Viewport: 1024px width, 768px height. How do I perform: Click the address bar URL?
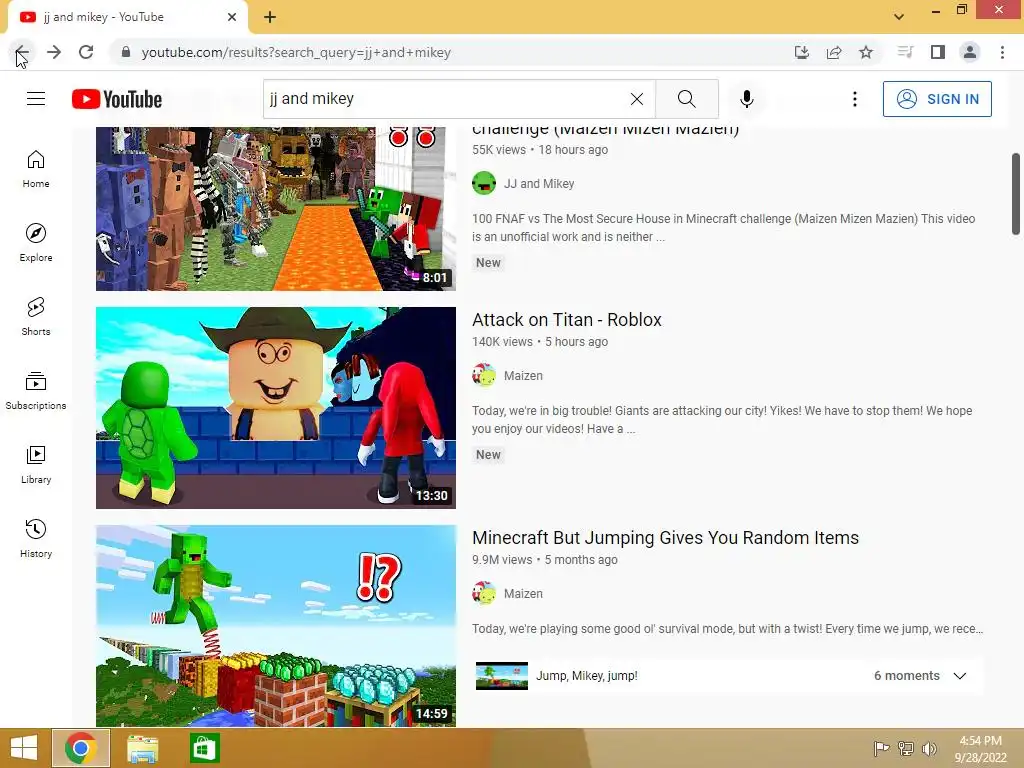(296, 52)
